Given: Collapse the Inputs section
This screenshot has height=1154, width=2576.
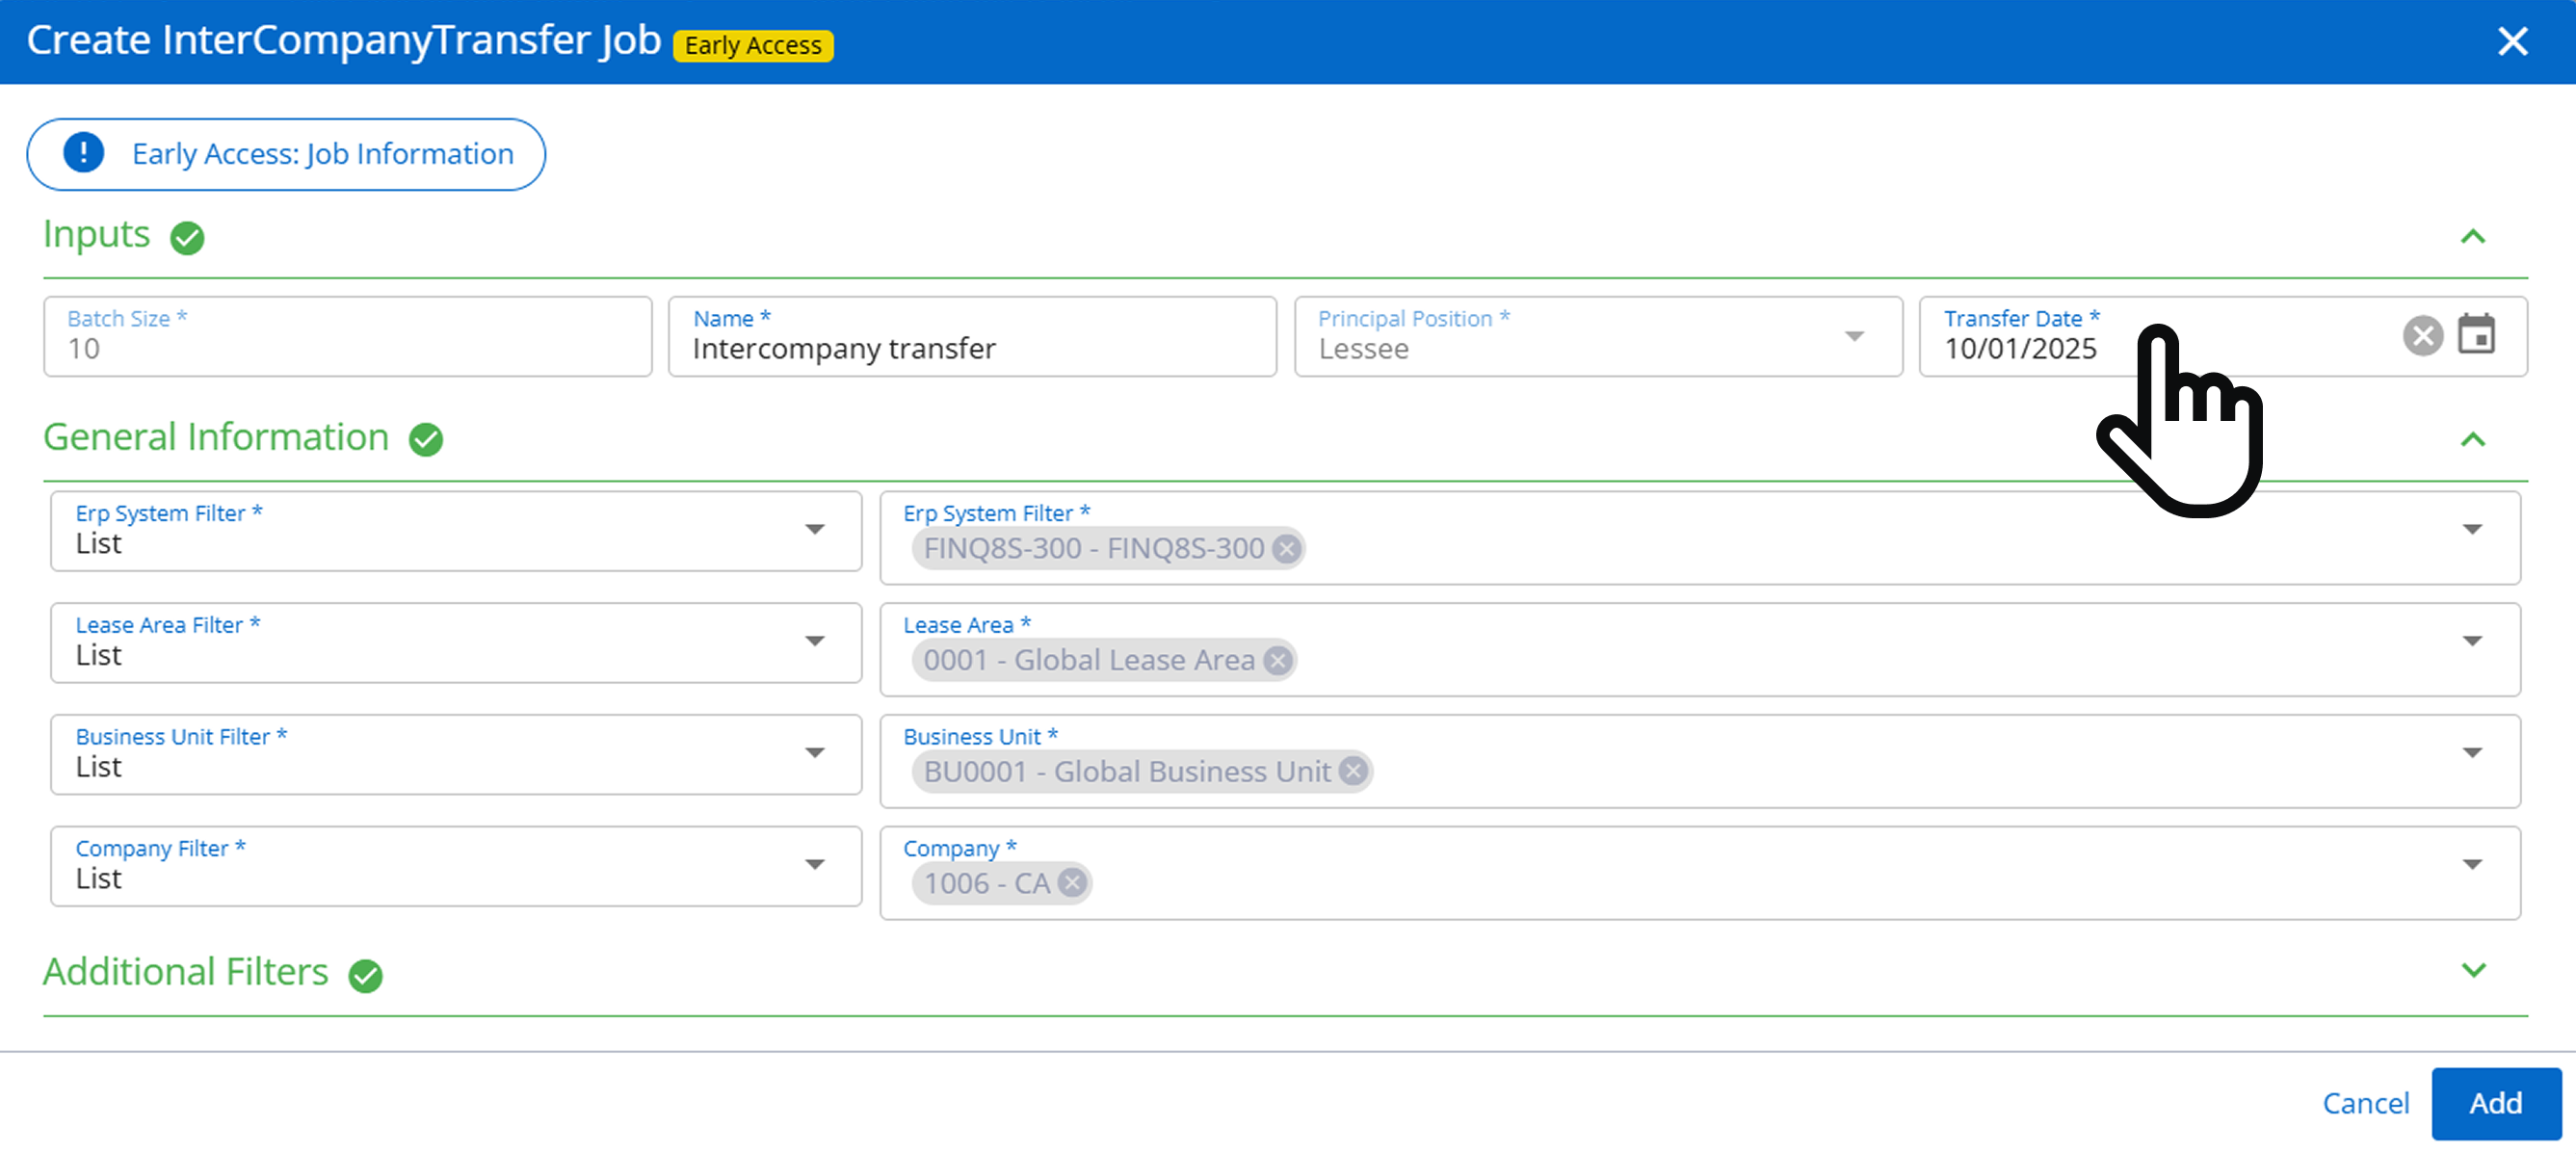Looking at the screenshot, I should tap(2472, 237).
